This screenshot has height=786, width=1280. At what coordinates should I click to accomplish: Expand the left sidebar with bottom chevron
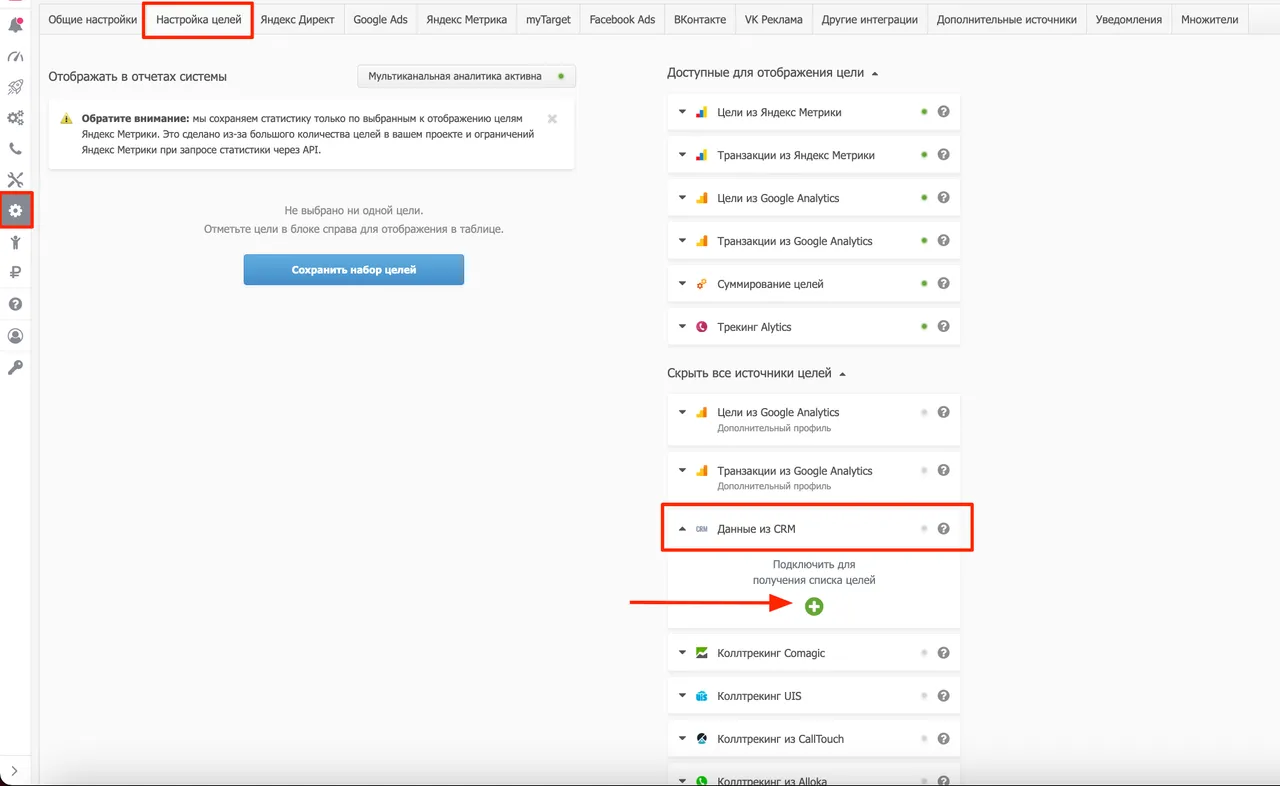[x=15, y=770]
